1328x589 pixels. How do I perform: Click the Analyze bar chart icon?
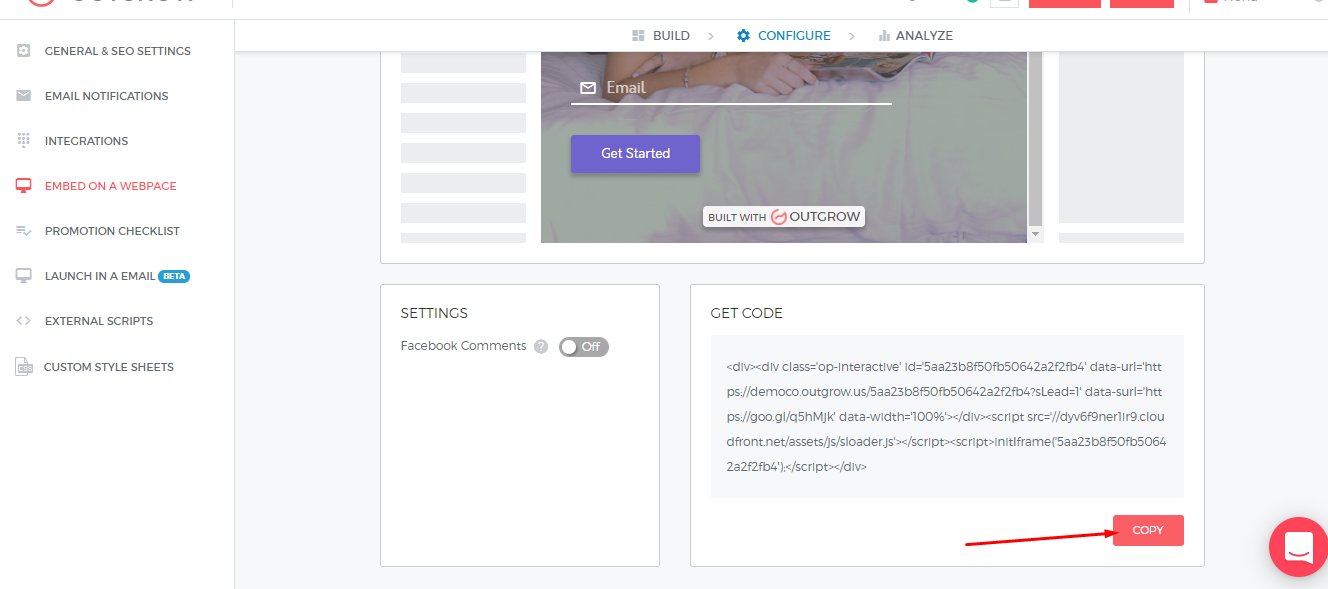click(884, 35)
